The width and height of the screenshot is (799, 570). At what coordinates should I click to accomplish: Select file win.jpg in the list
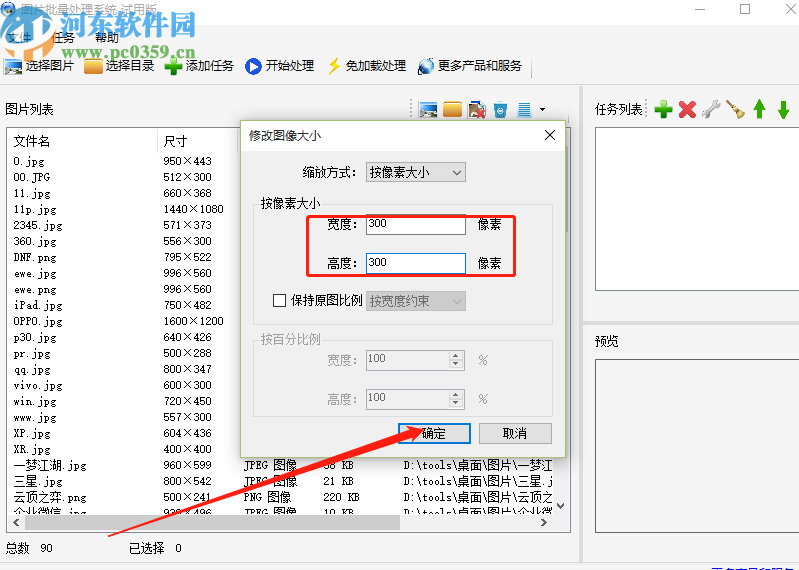(x=35, y=401)
